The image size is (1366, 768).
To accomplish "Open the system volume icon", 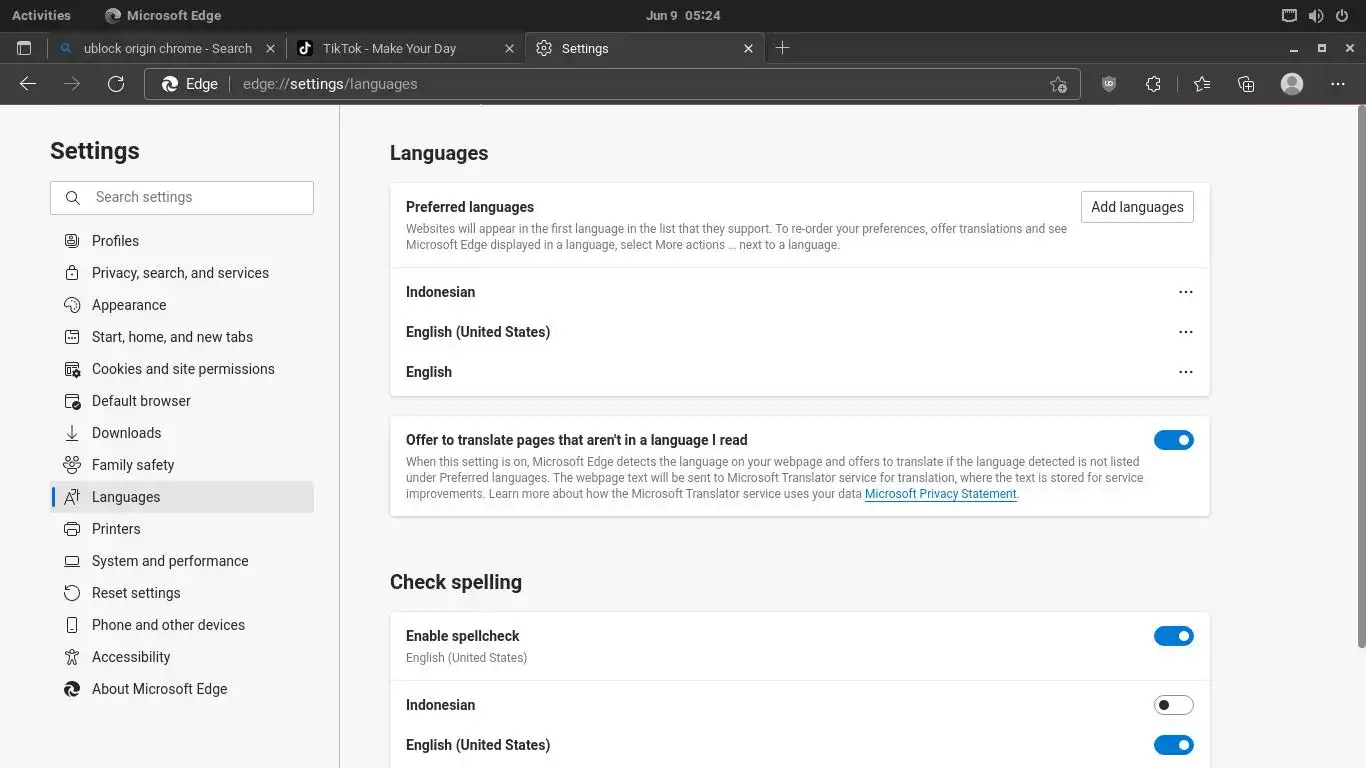I will click(x=1316, y=15).
